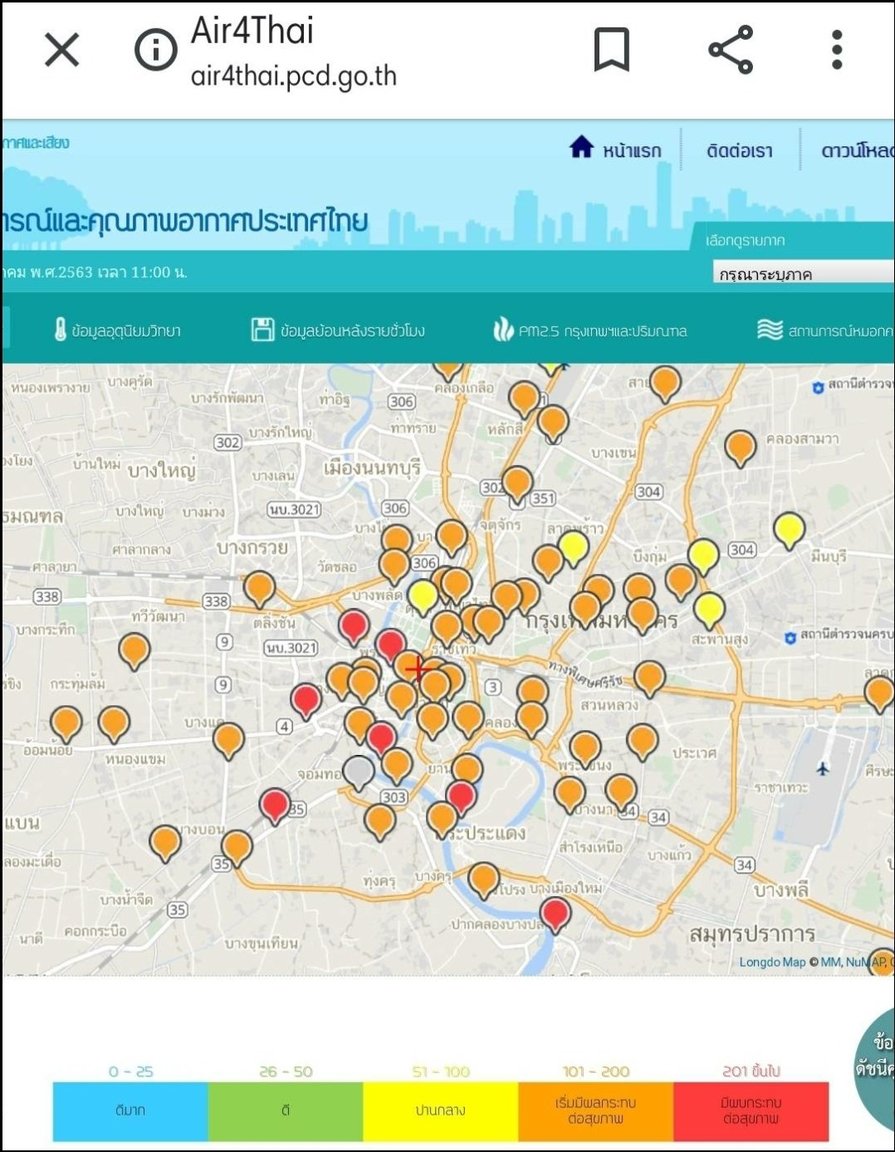Click the PM2.5 flame icon

point(503,330)
